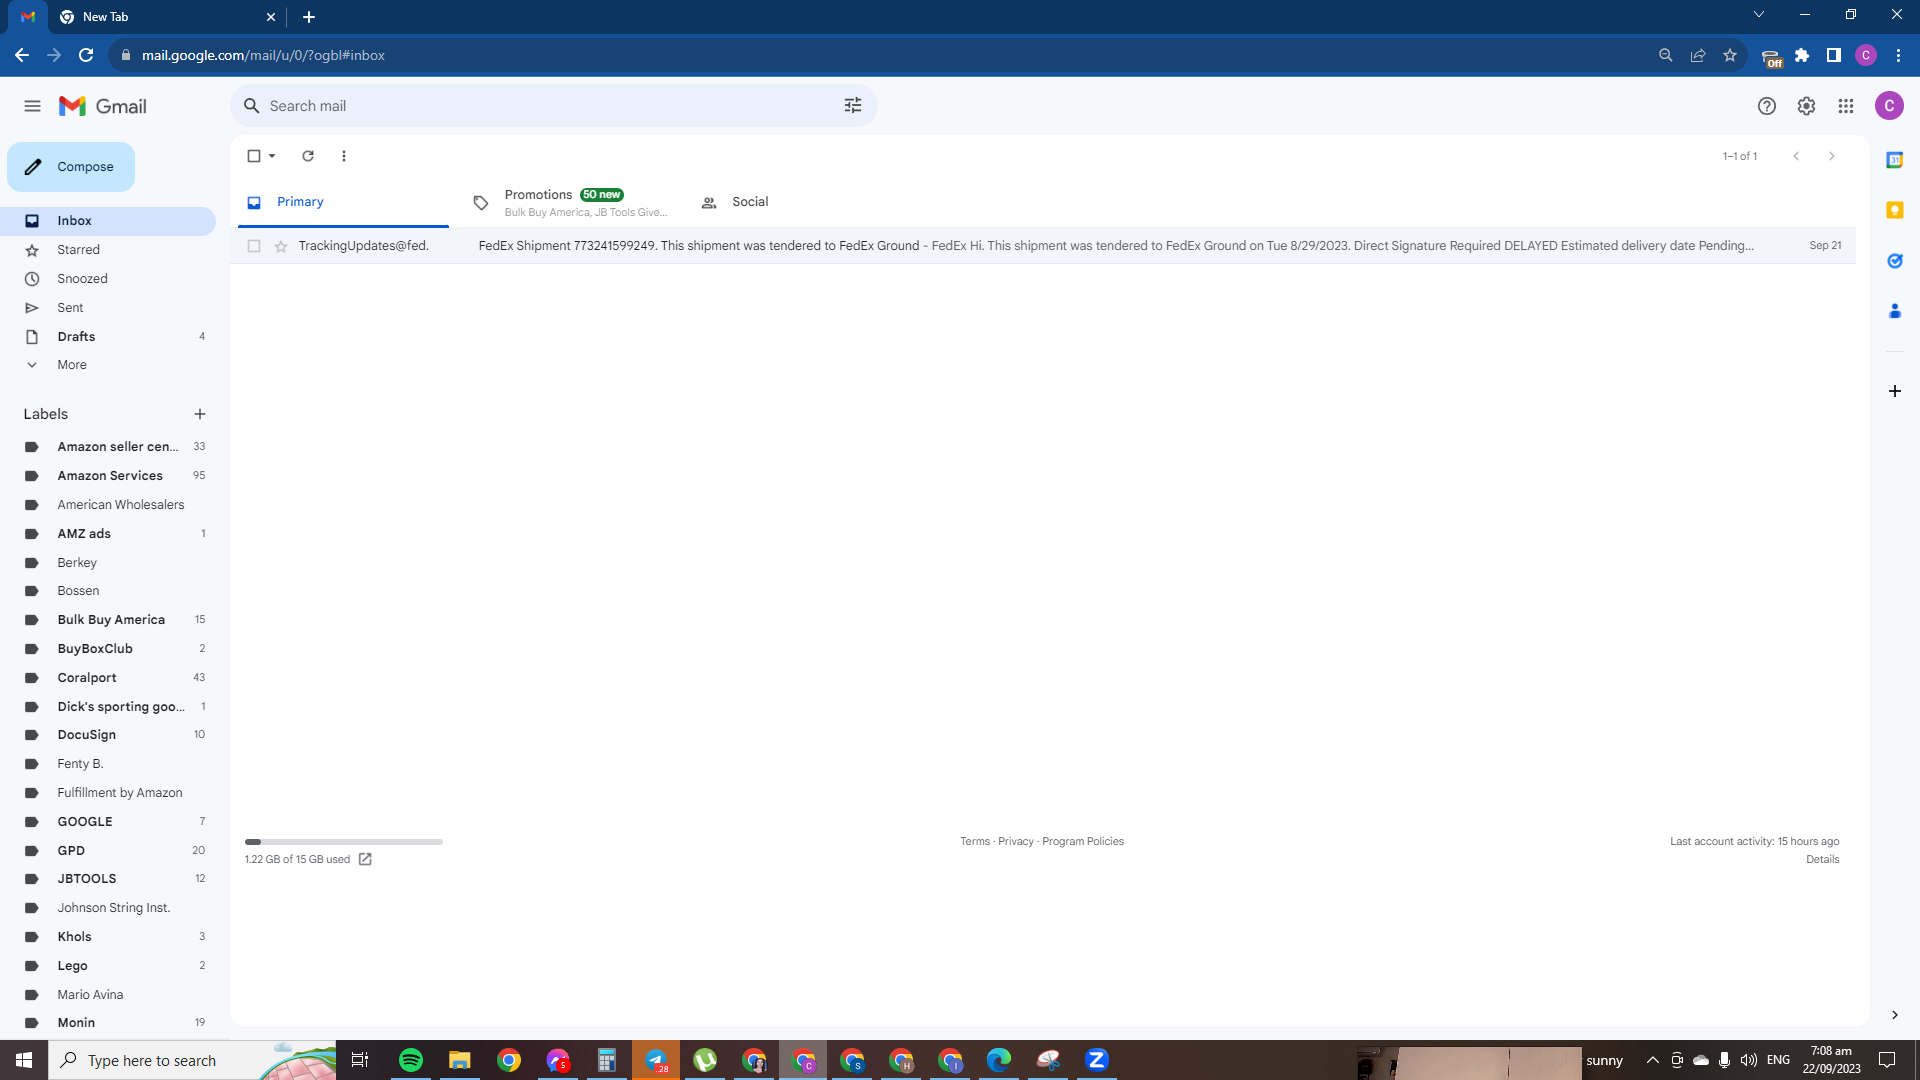Open the JBTOOLS label
Screen dimensions: 1920x1080
click(x=108, y=879)
